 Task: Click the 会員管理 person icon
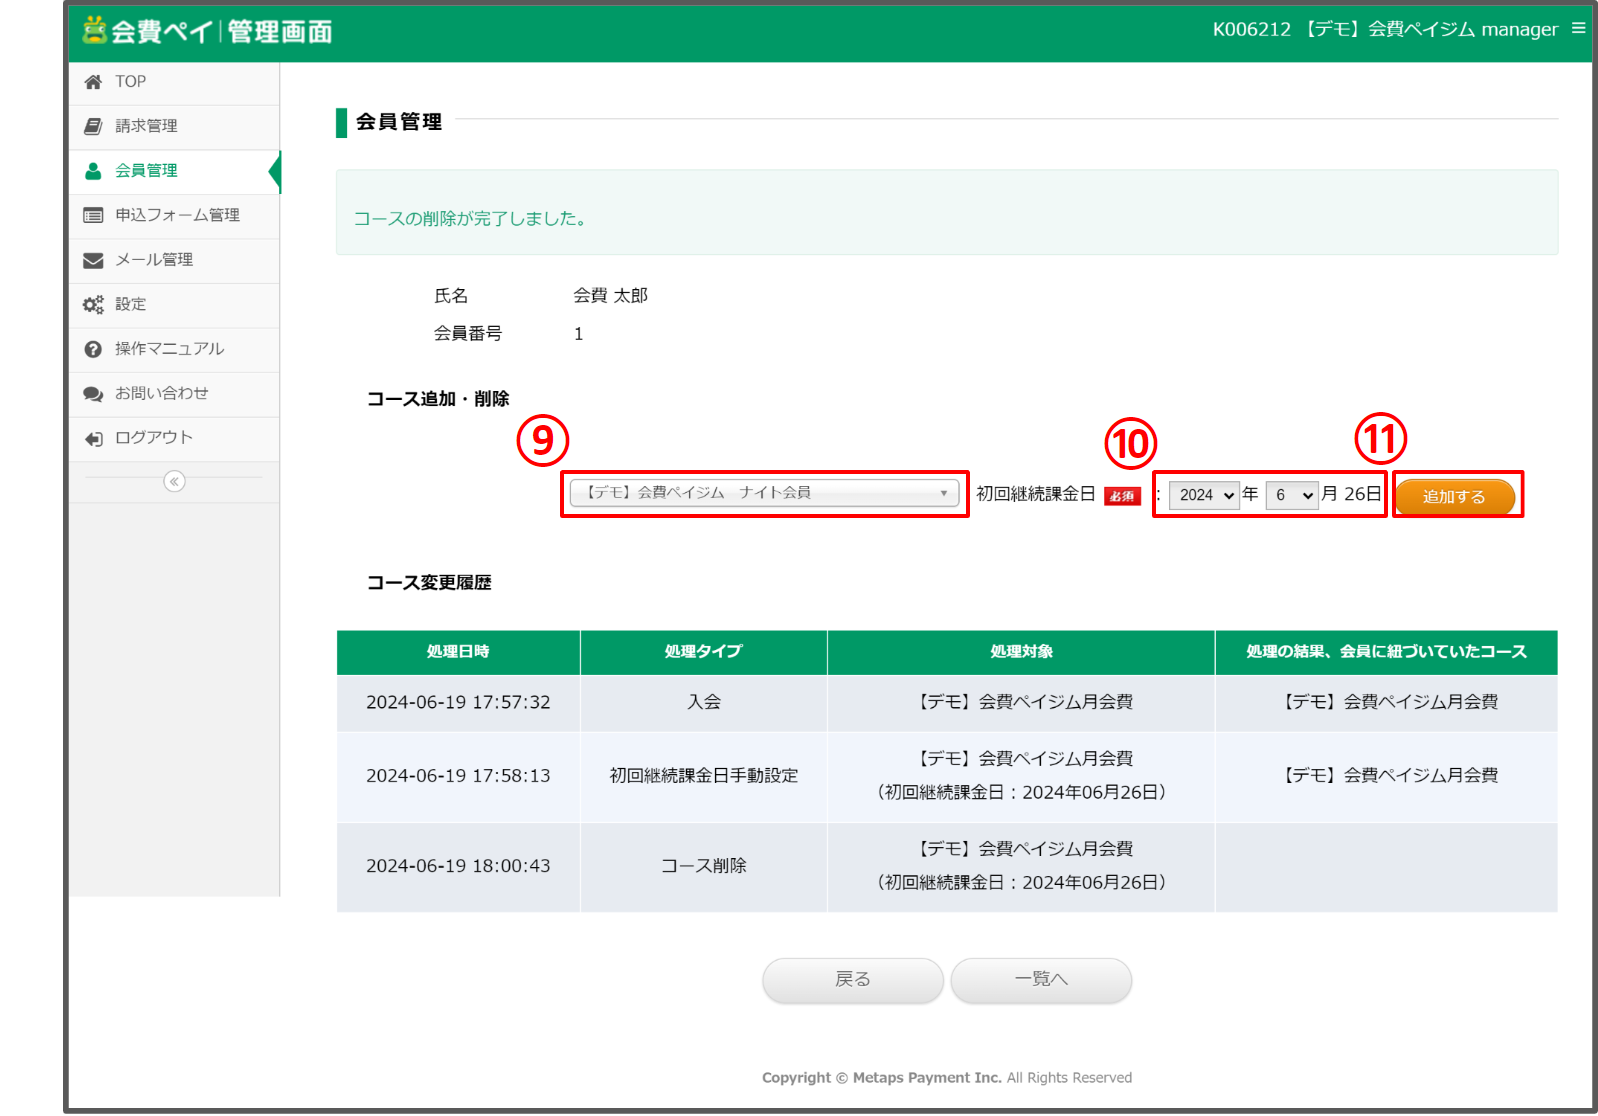click(93, 171)
